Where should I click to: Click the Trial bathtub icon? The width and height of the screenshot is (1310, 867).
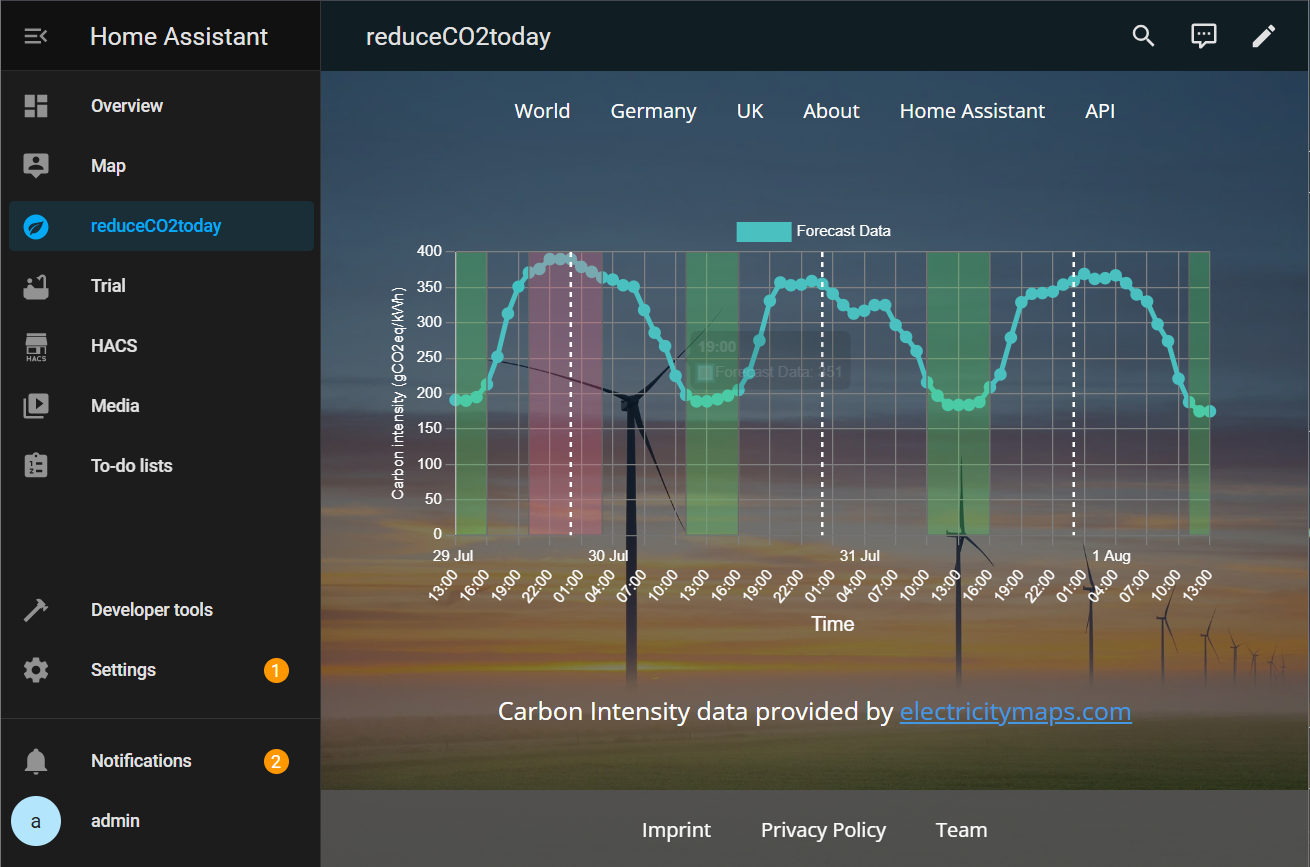point(36,286)
